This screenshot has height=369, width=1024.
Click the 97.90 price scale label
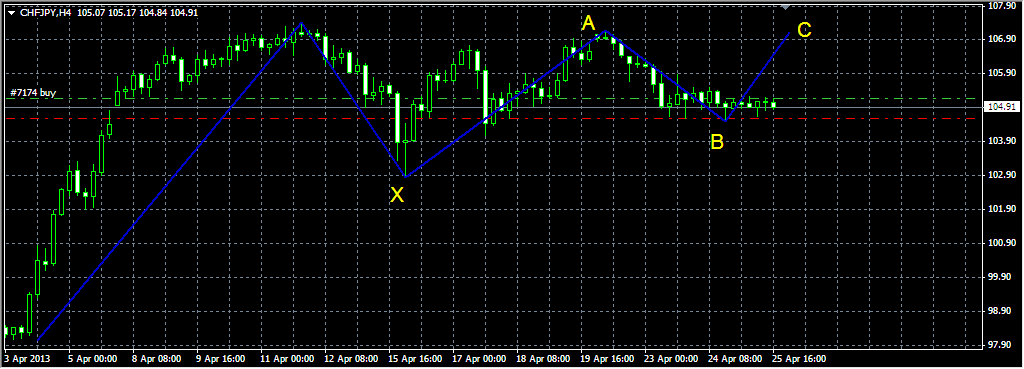[1001, 345]
